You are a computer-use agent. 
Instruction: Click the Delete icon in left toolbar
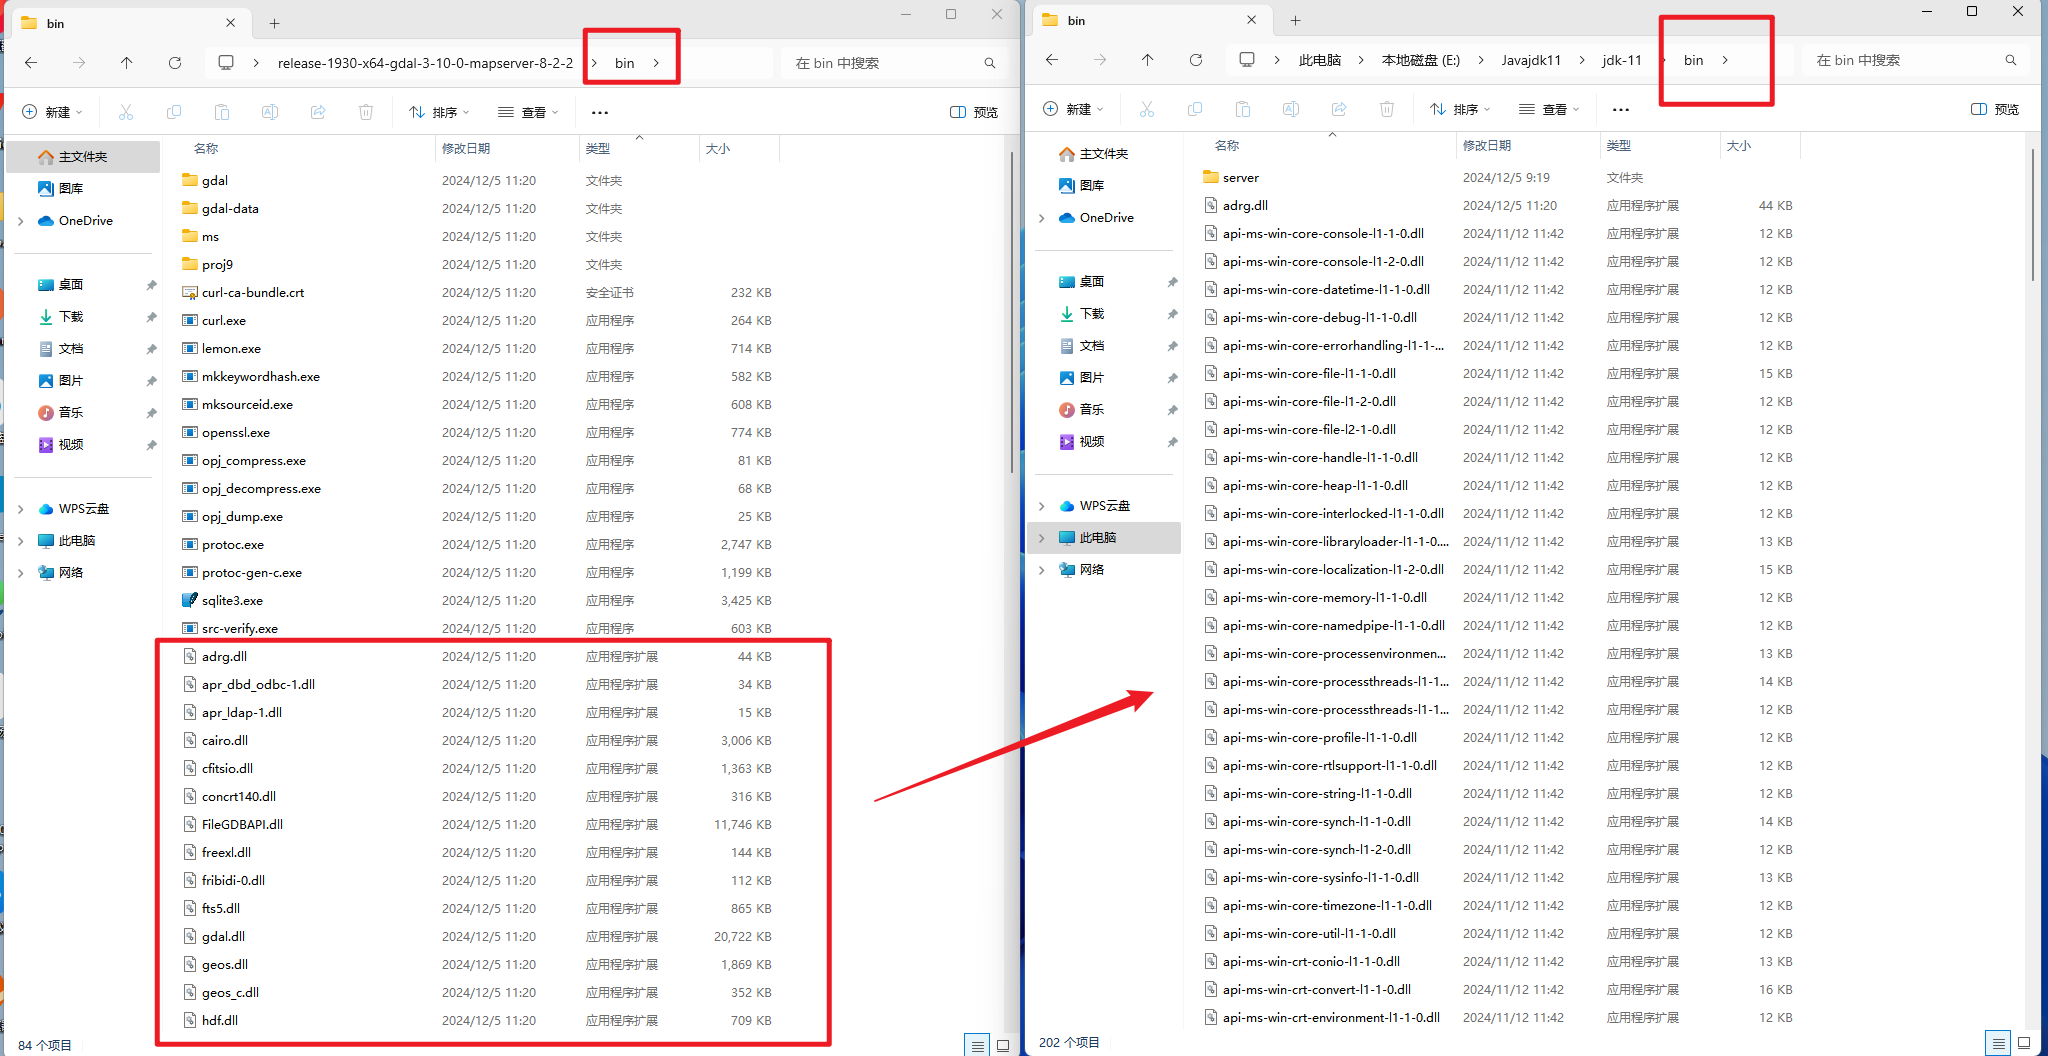(366, 111)
